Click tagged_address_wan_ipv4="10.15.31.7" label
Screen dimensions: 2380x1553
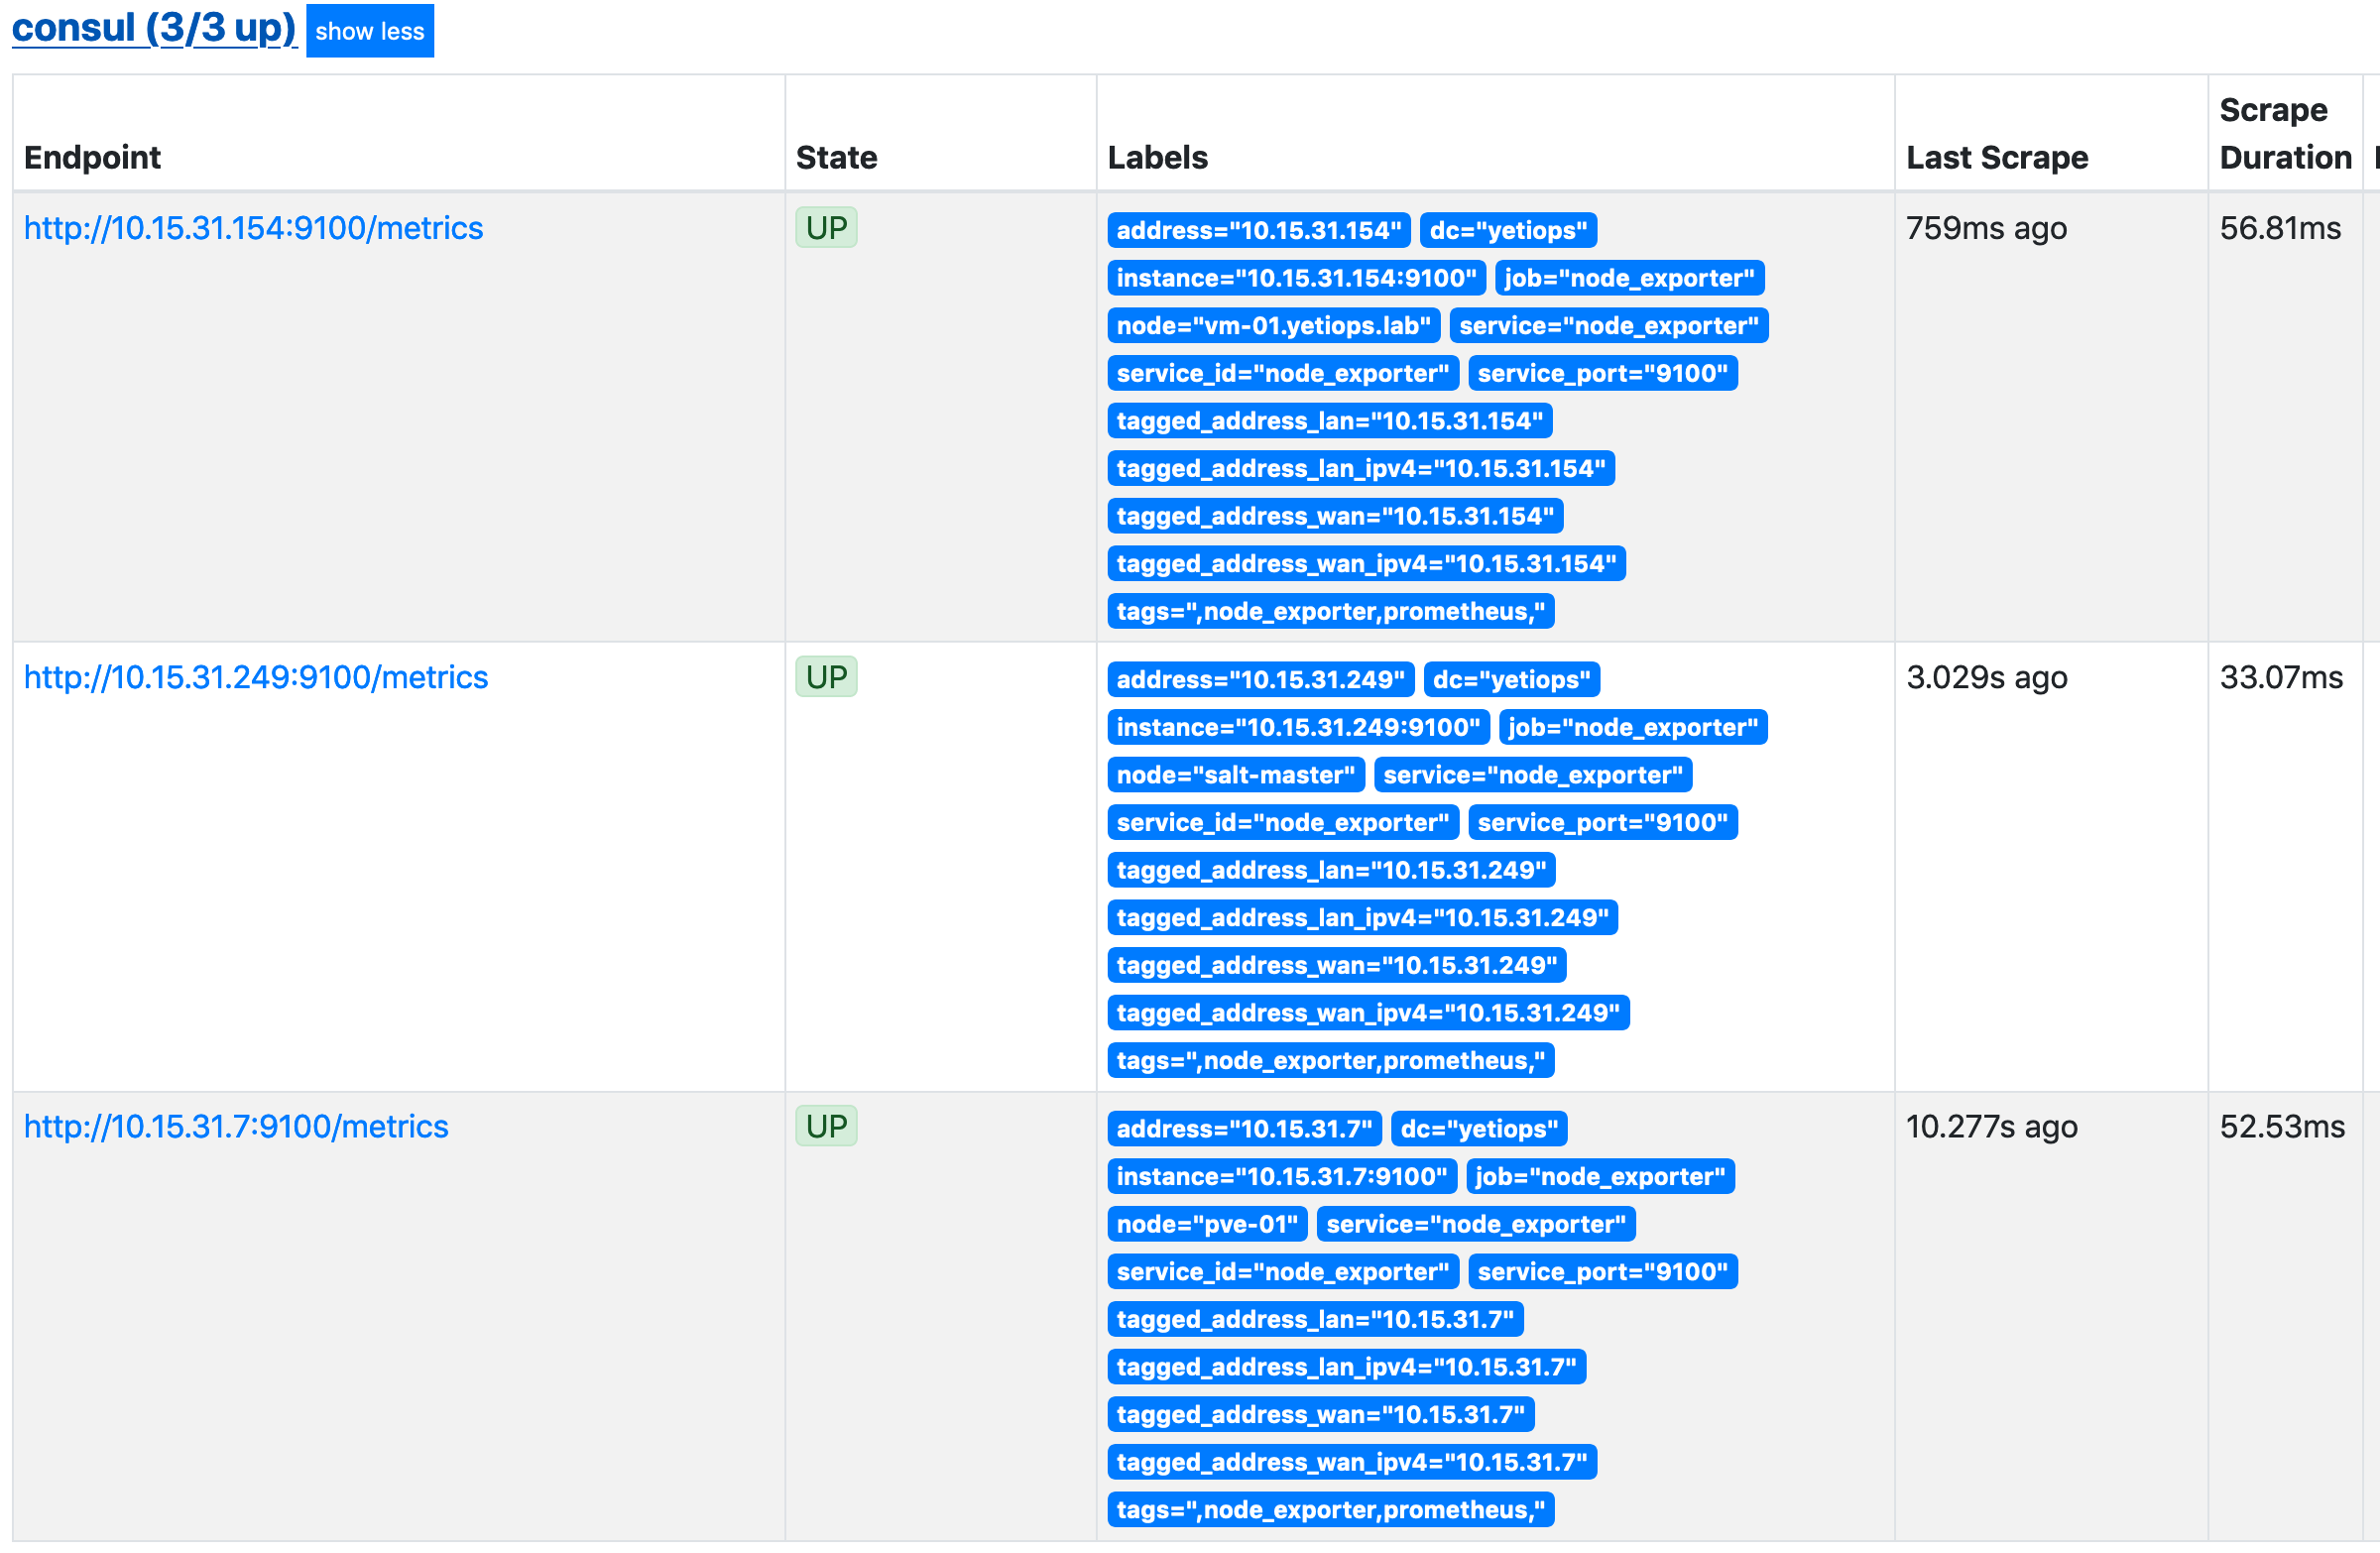tap(1350, 1462)
